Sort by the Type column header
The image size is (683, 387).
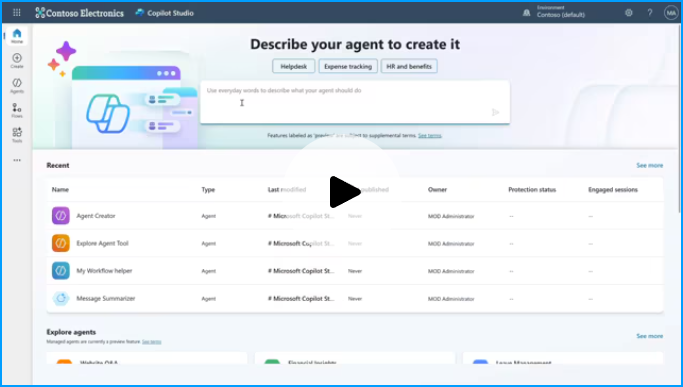208,190
